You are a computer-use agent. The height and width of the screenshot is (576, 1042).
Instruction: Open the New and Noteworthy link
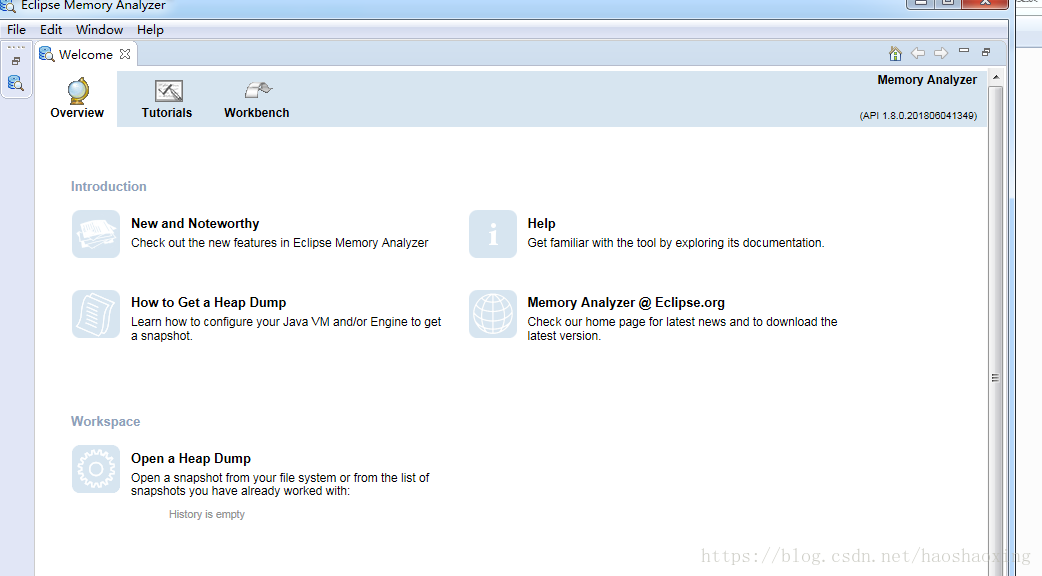195,224
